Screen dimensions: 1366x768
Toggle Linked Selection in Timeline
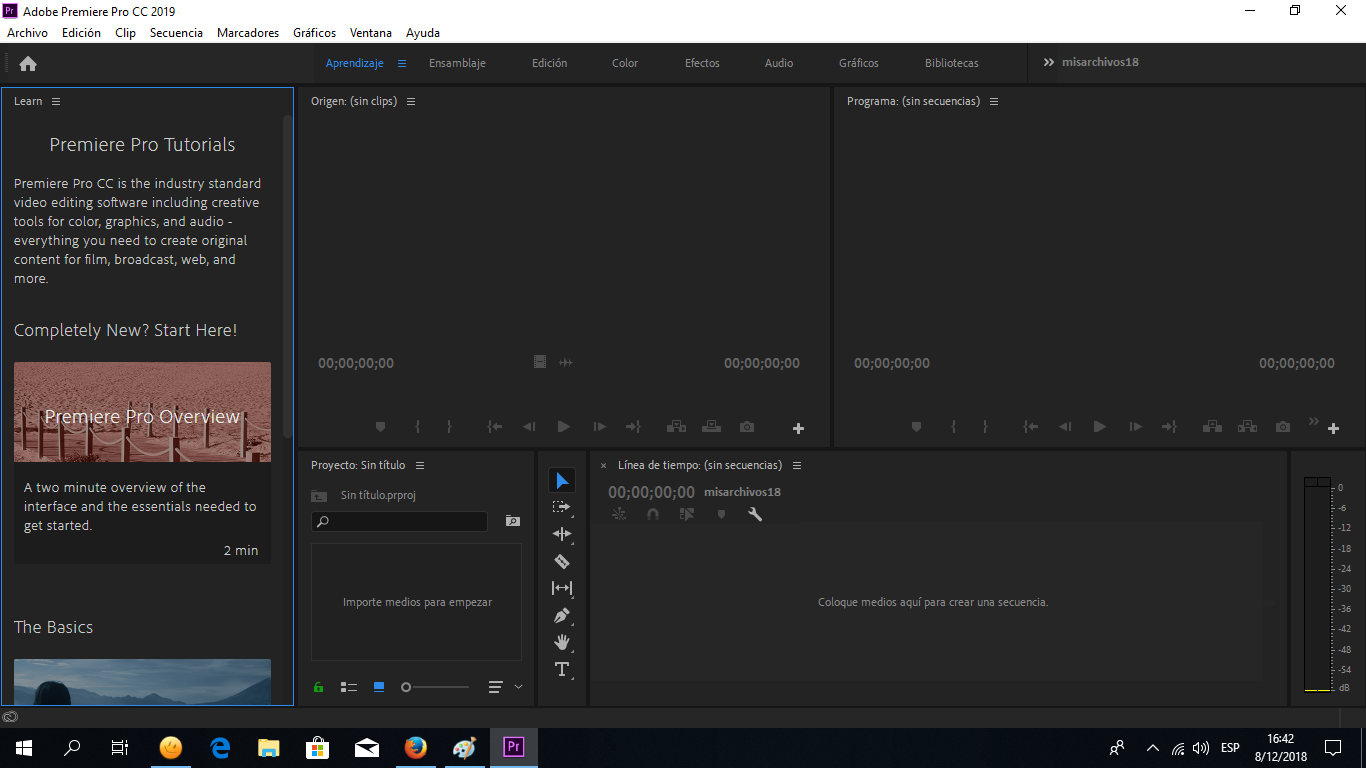click(x=687, y=514)
